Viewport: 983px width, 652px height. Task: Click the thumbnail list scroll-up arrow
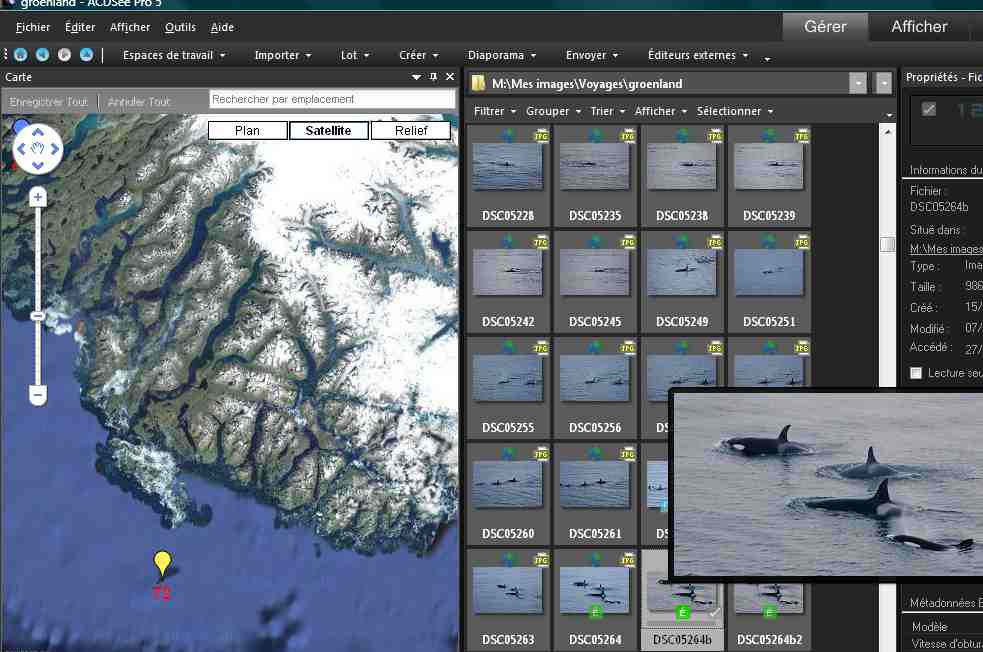888,132
